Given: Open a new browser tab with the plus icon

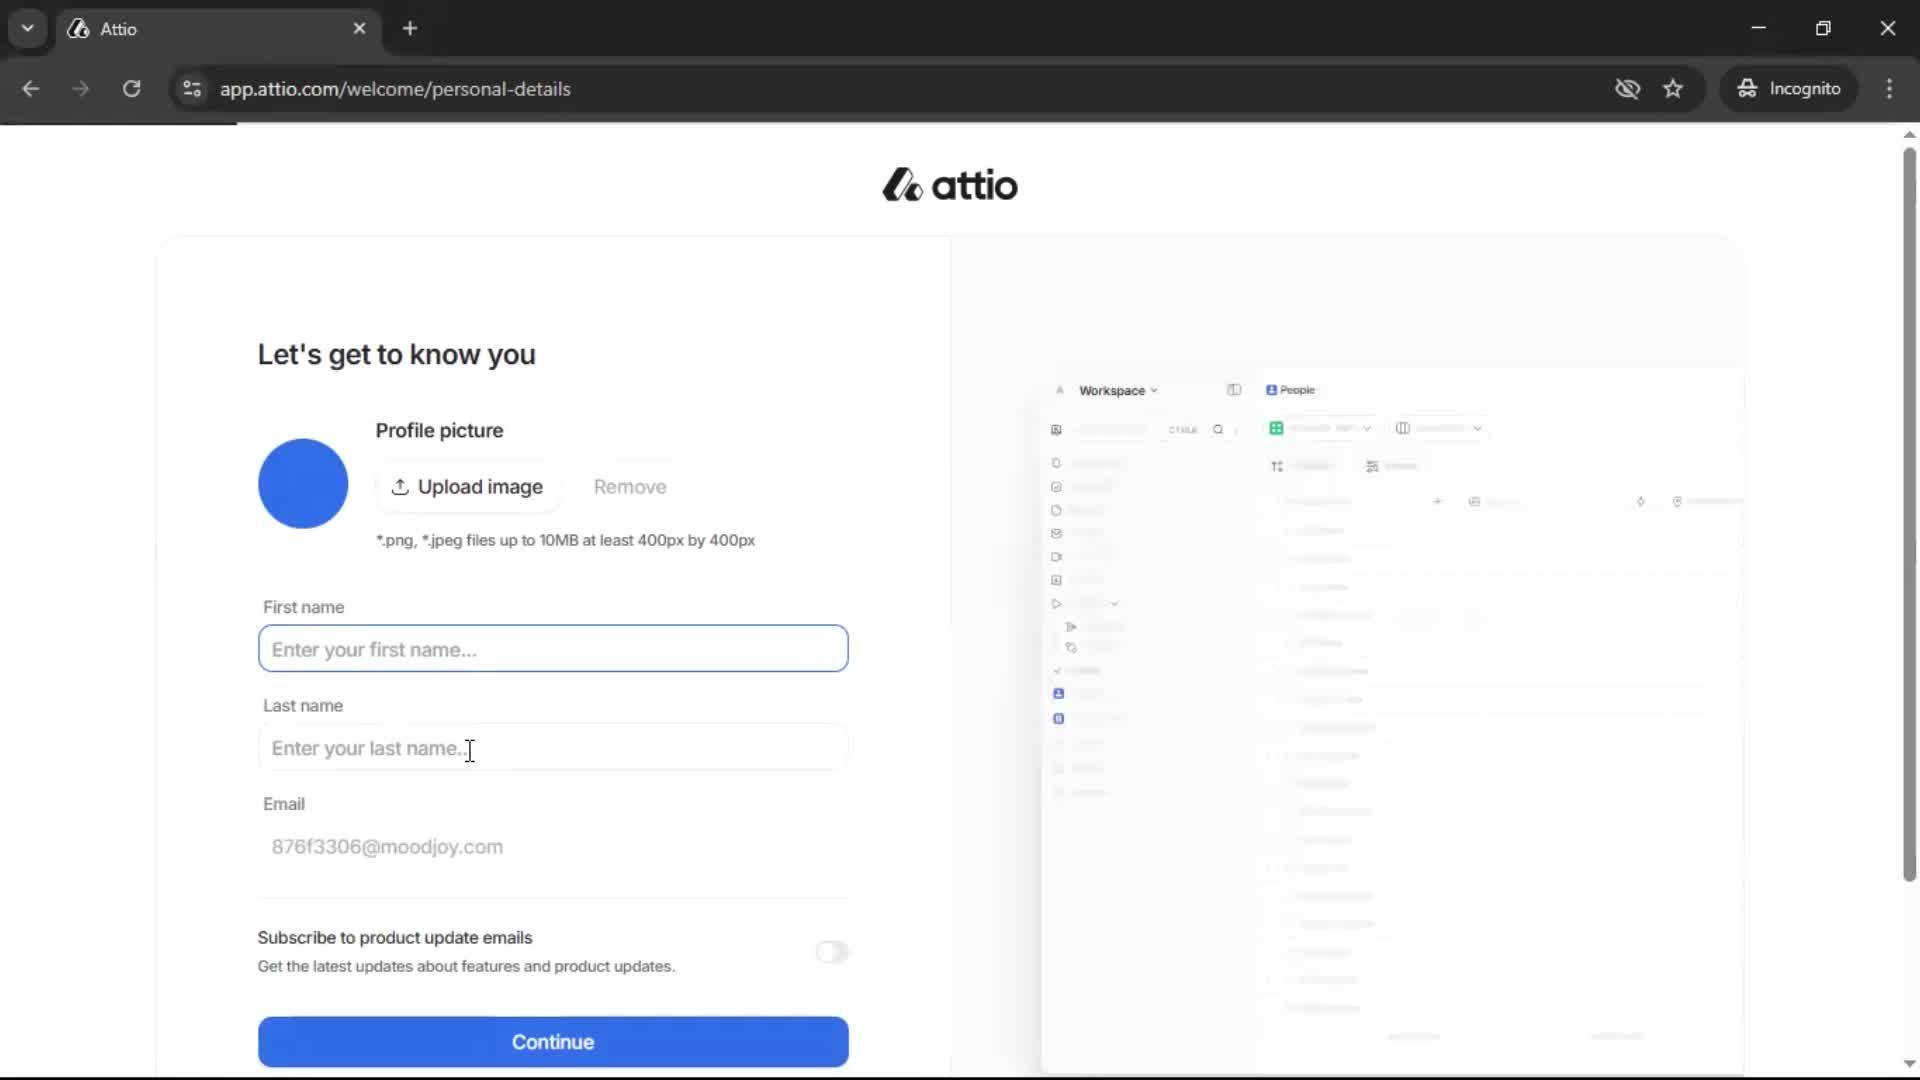Looking at the screenshot, I should coord(410,28).
